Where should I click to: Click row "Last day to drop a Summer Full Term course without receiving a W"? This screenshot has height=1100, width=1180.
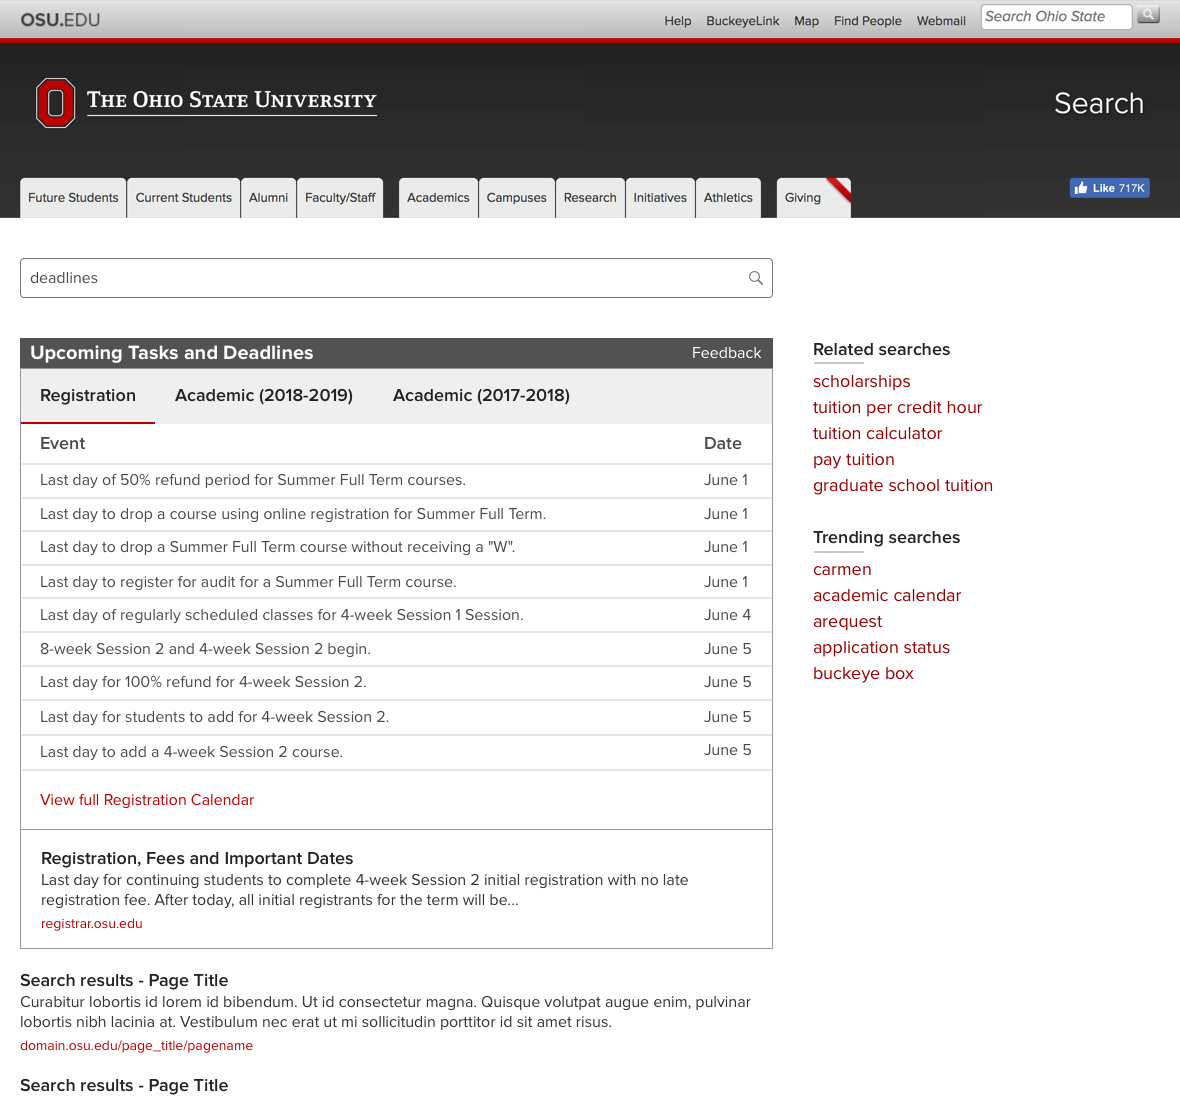click(397, 548)
